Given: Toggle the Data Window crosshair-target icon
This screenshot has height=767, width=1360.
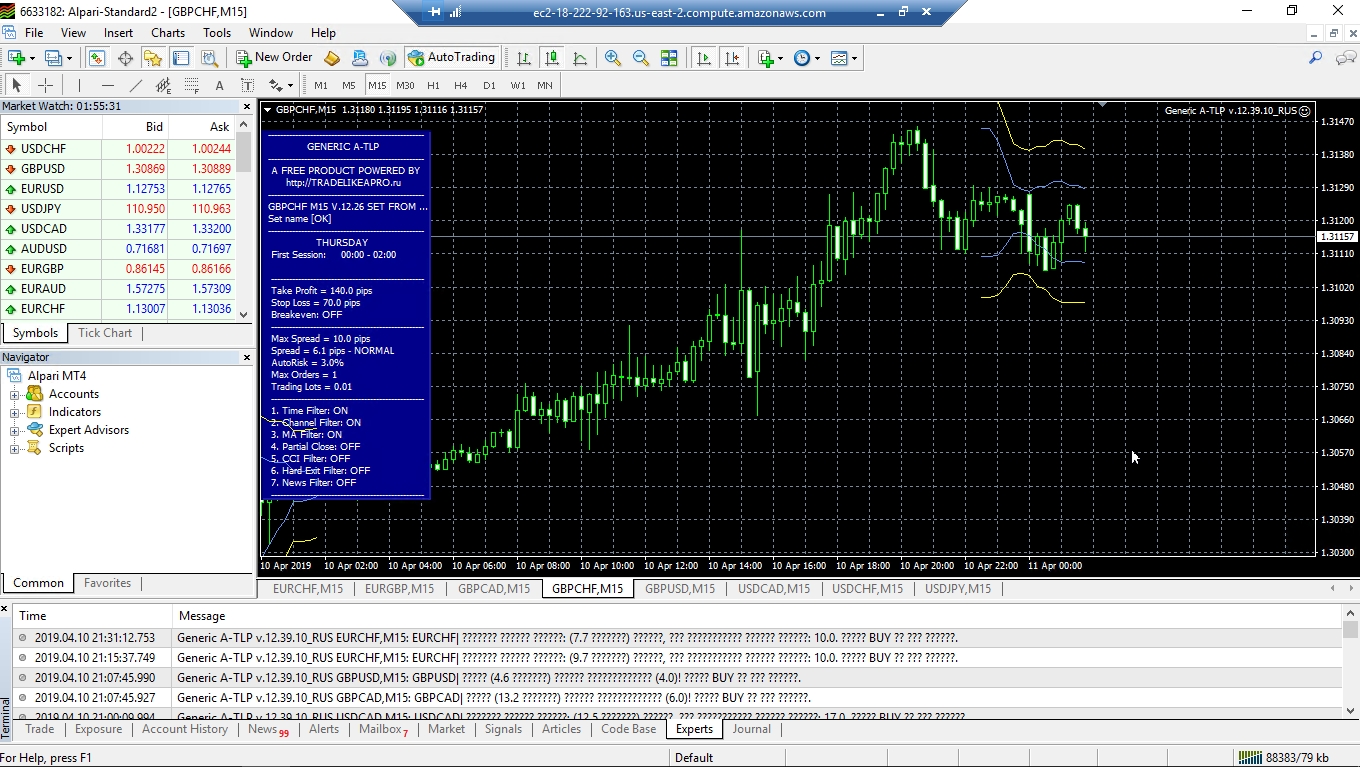Looking at the screenshot, I should pos(125,58).
